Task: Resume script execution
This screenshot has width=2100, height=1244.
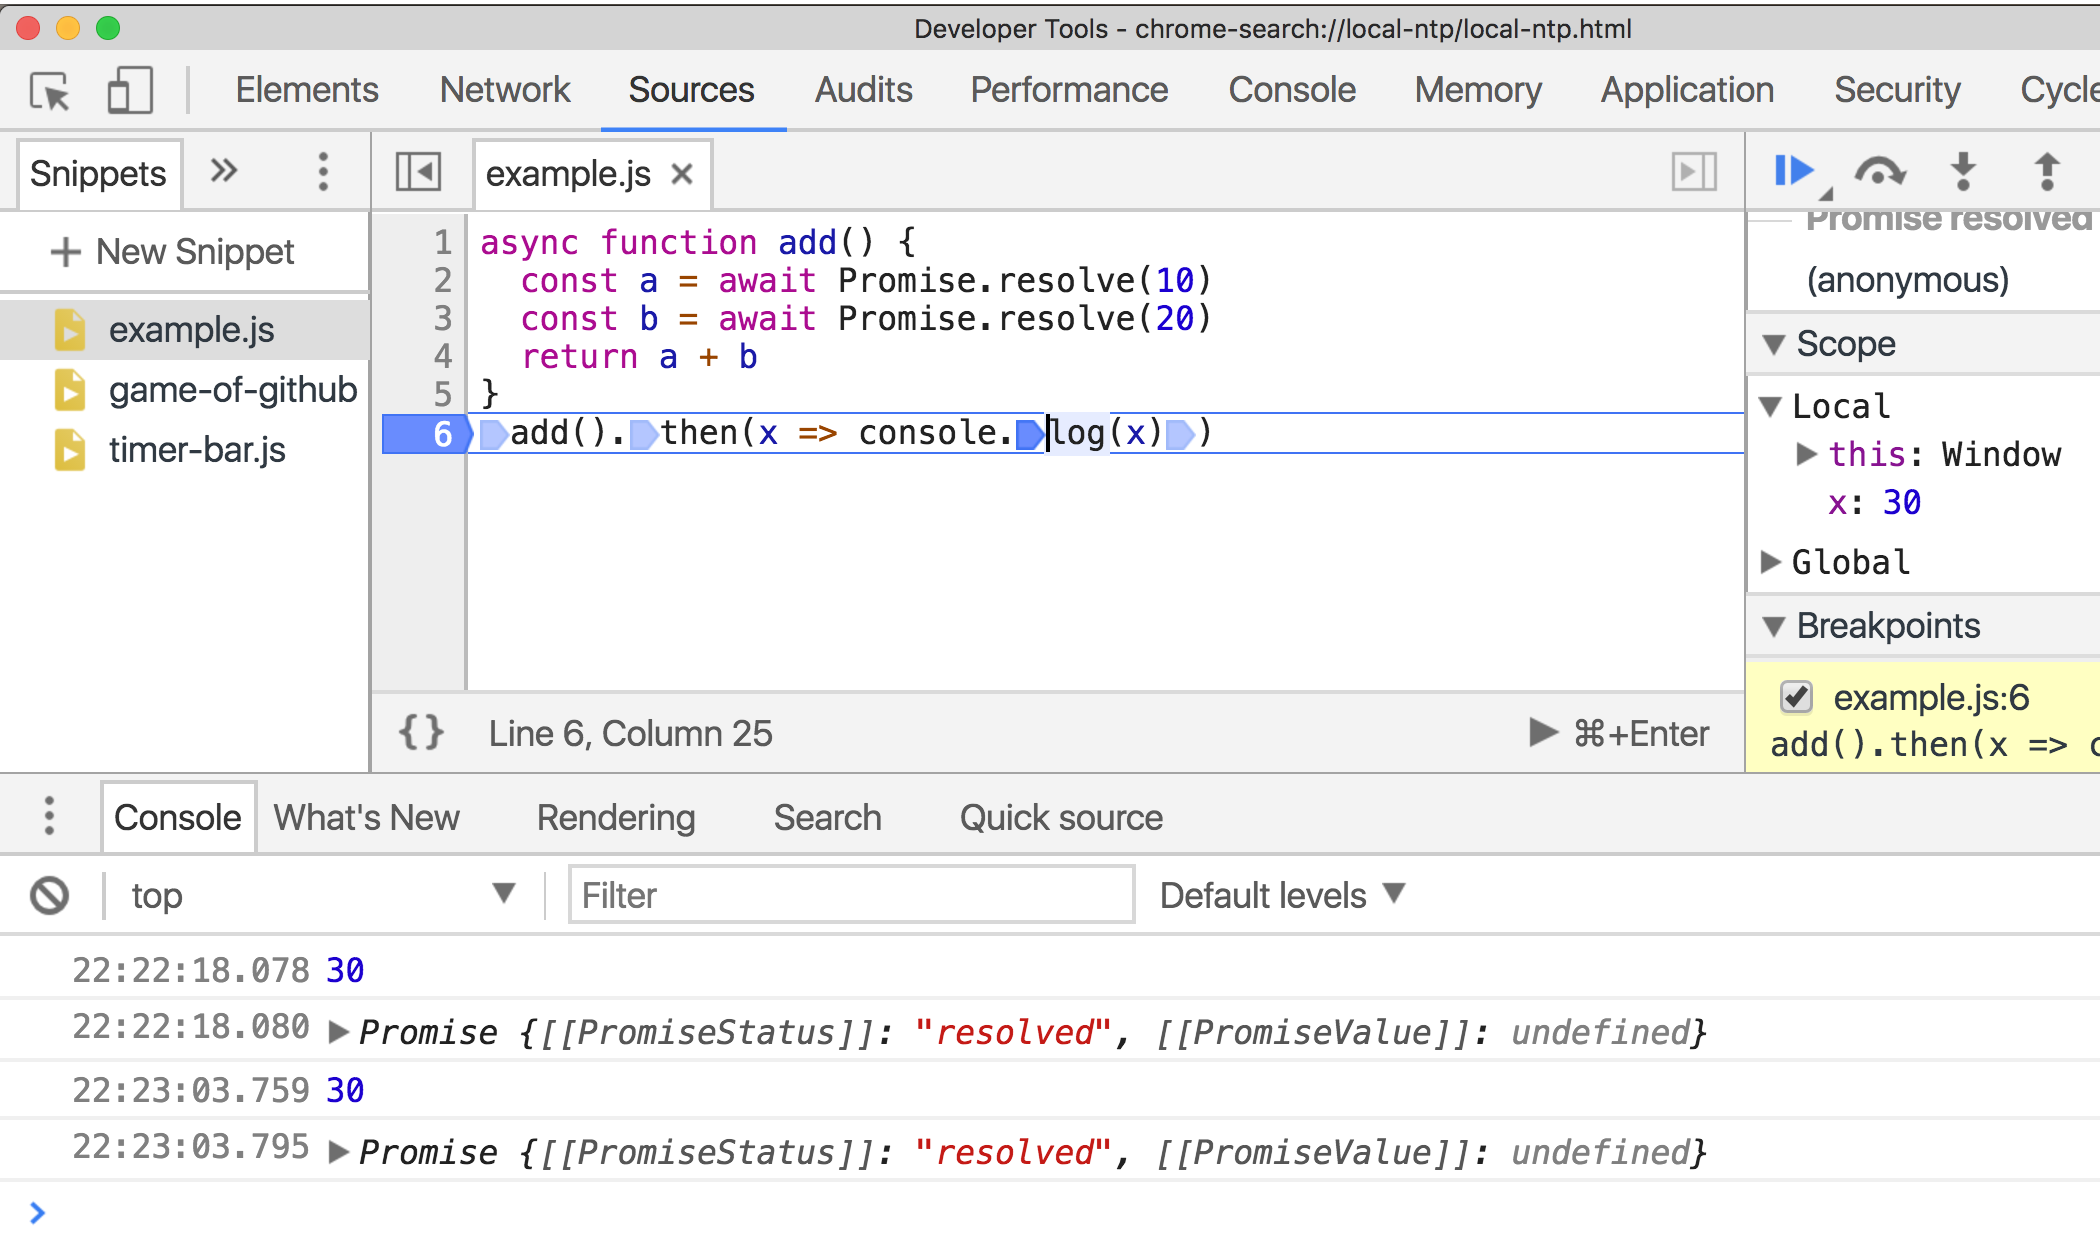Action: coord(1794,172)
